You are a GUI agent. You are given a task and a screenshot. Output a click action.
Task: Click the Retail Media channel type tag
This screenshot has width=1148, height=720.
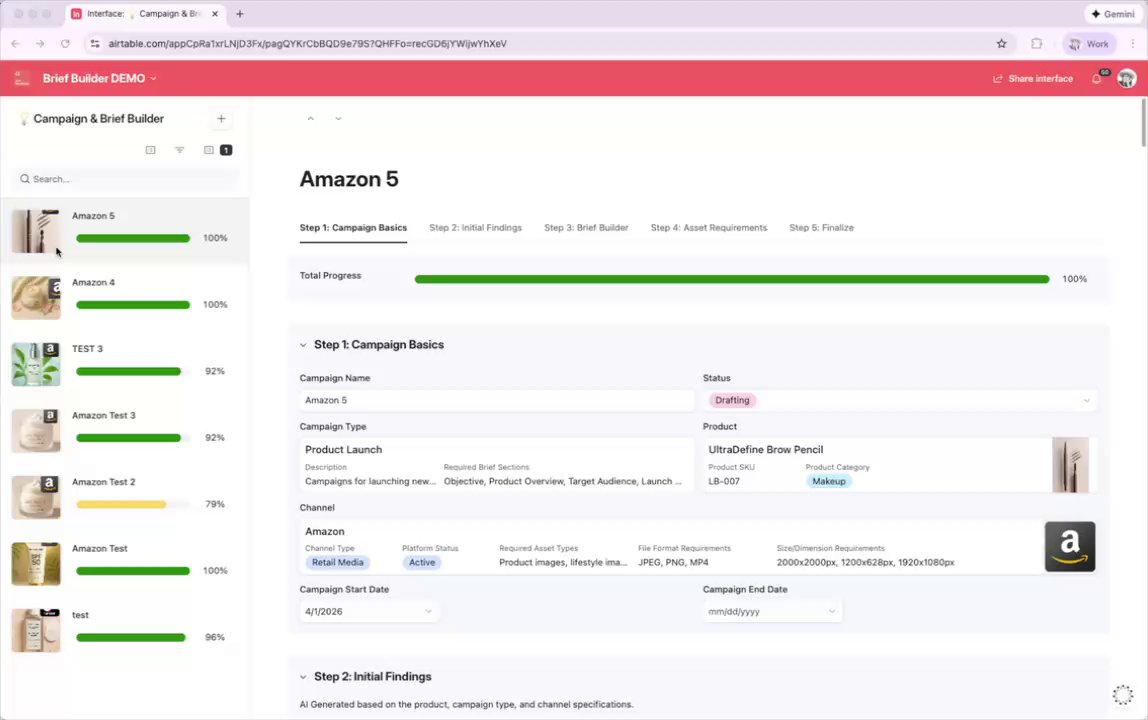[x=338, y=563]
